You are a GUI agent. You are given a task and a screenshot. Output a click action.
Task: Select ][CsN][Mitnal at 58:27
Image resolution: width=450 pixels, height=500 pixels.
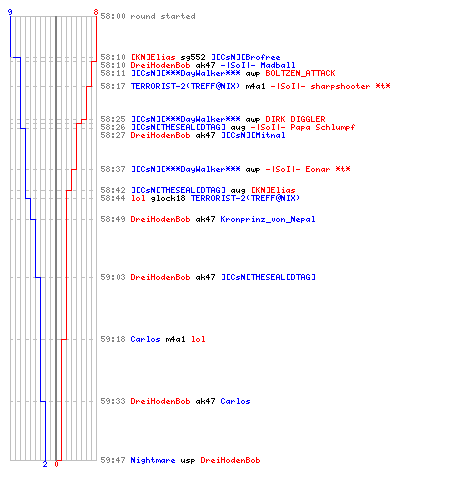pyautogui.click(x=253, y=135)
